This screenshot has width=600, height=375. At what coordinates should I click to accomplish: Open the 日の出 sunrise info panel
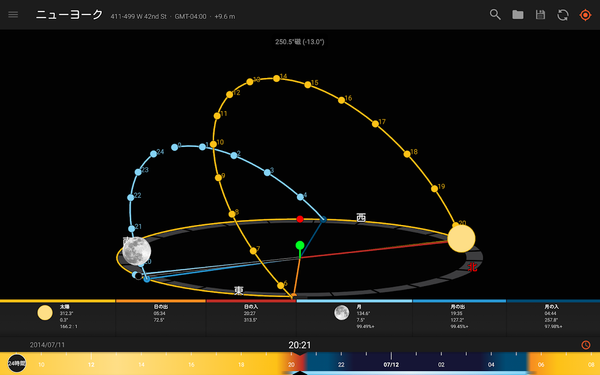(x=161, y=318)
